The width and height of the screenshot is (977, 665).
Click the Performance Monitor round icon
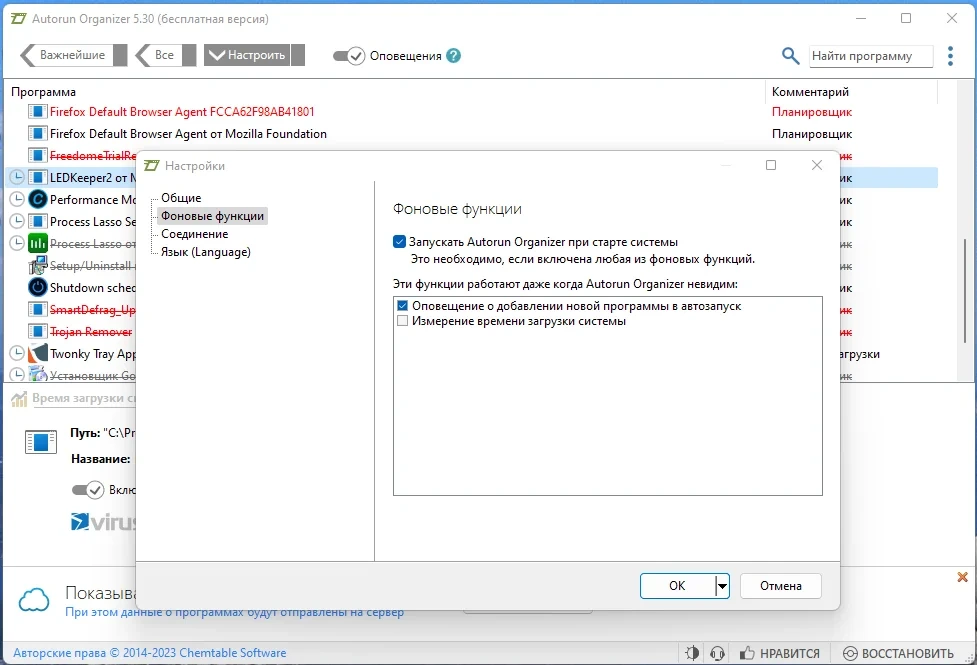38,199
